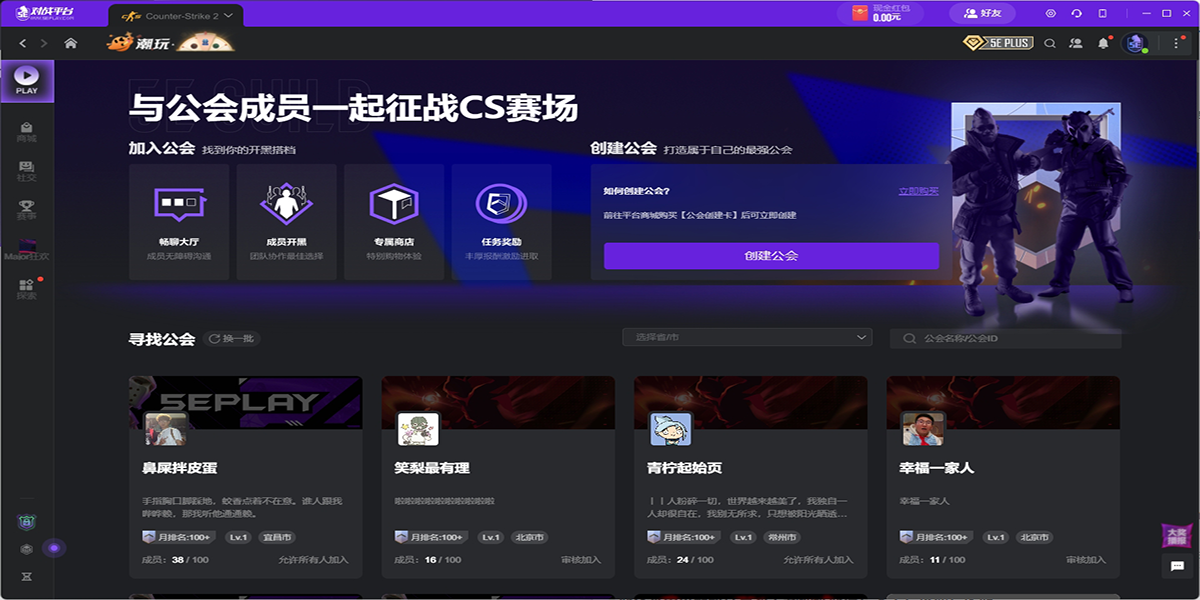1200x600 pixels.
Task: Open the 潮玩 banner logo
Action: [171, 43]
